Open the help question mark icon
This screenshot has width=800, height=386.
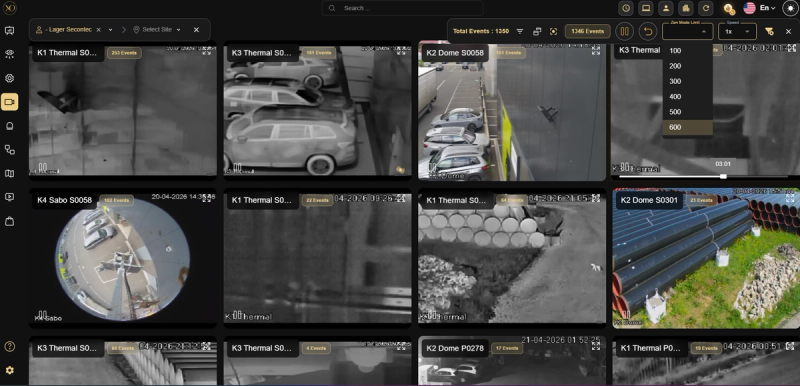[x=9, y=347]
